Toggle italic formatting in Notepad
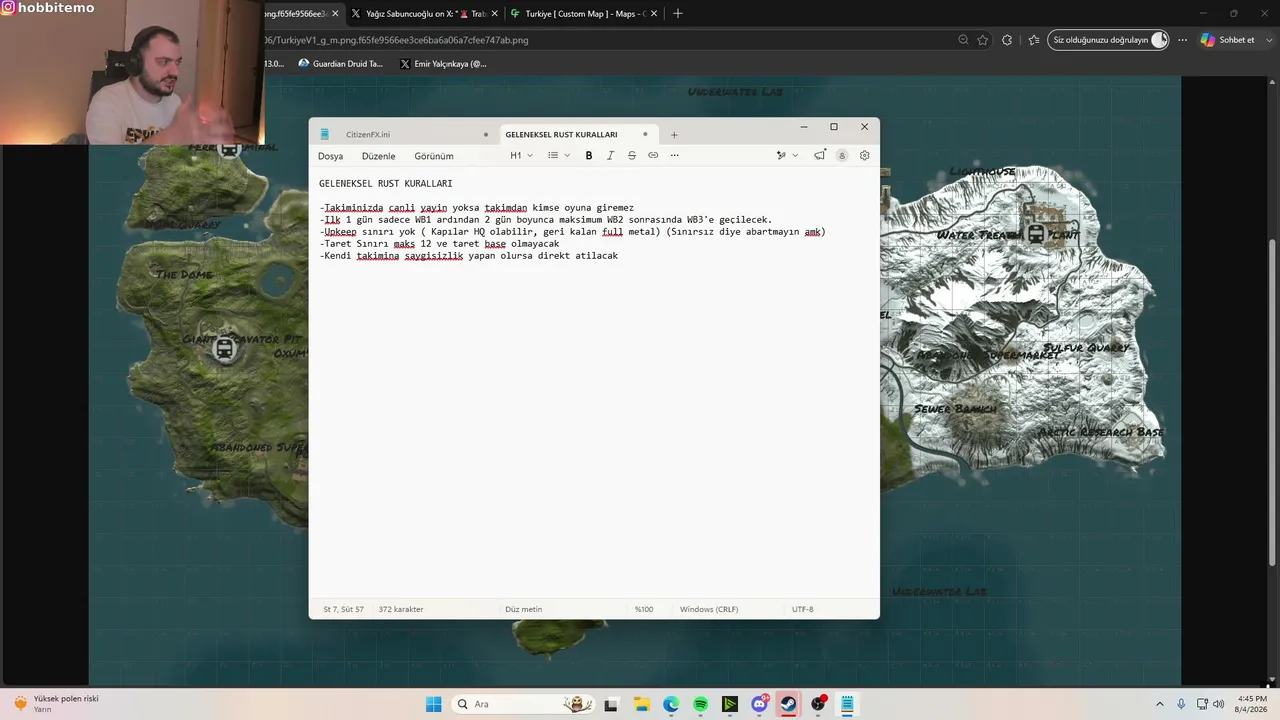The height and width of the screenshot is (720, 1280). click(x=610, y=155)
